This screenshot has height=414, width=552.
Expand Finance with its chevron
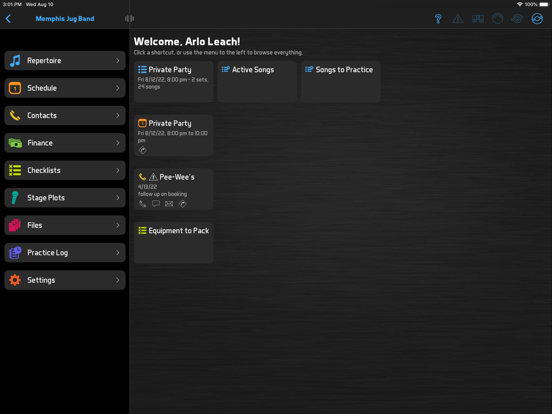click(x=118, y=143)
